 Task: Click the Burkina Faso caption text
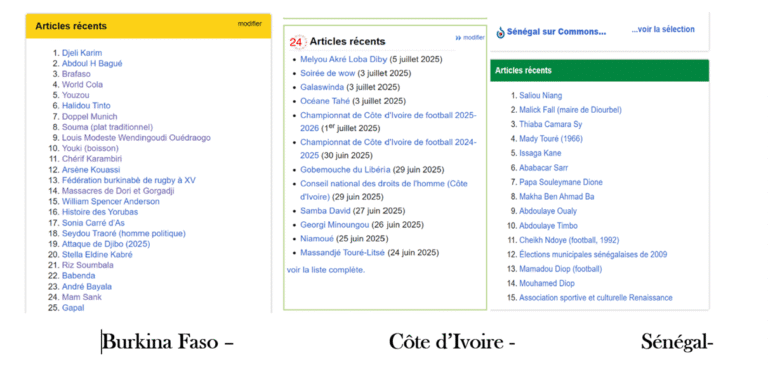[168, 342]
